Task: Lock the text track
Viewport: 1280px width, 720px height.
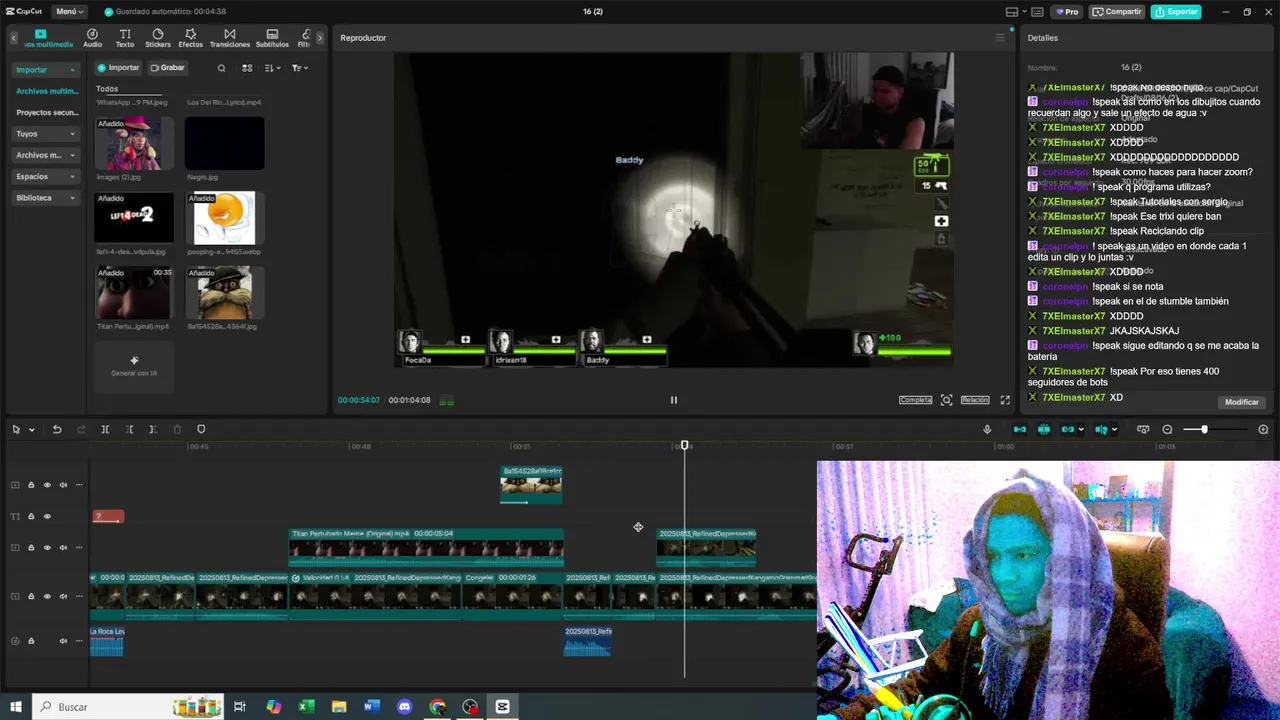Action: 31,517
